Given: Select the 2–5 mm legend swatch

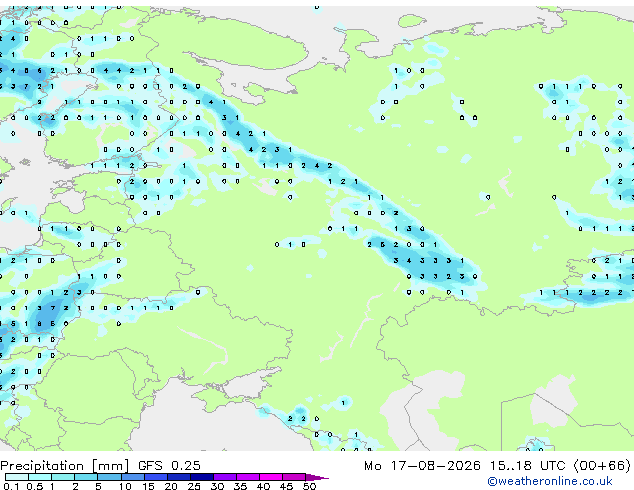Looking at the screenshot, I should pyautogui.click(x=86, y=477).
